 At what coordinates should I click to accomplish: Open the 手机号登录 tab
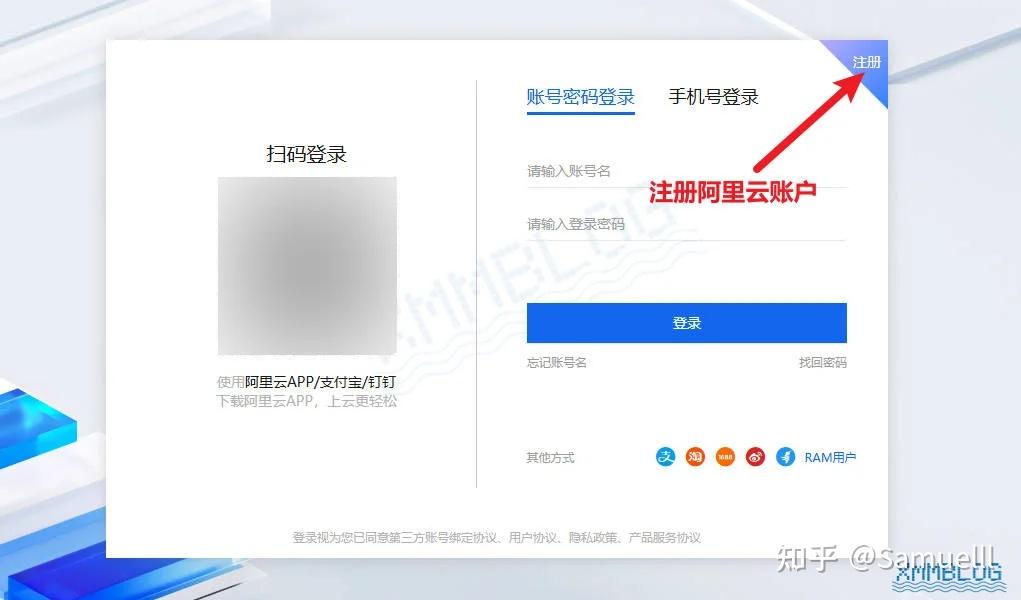[713, 97]
